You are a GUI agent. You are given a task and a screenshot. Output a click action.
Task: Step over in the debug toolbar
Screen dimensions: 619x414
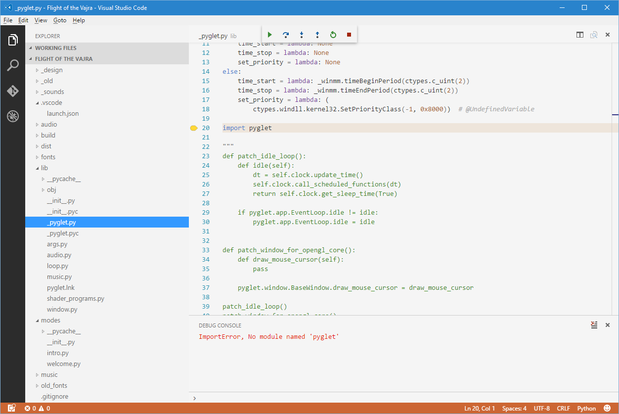(286, 35)
